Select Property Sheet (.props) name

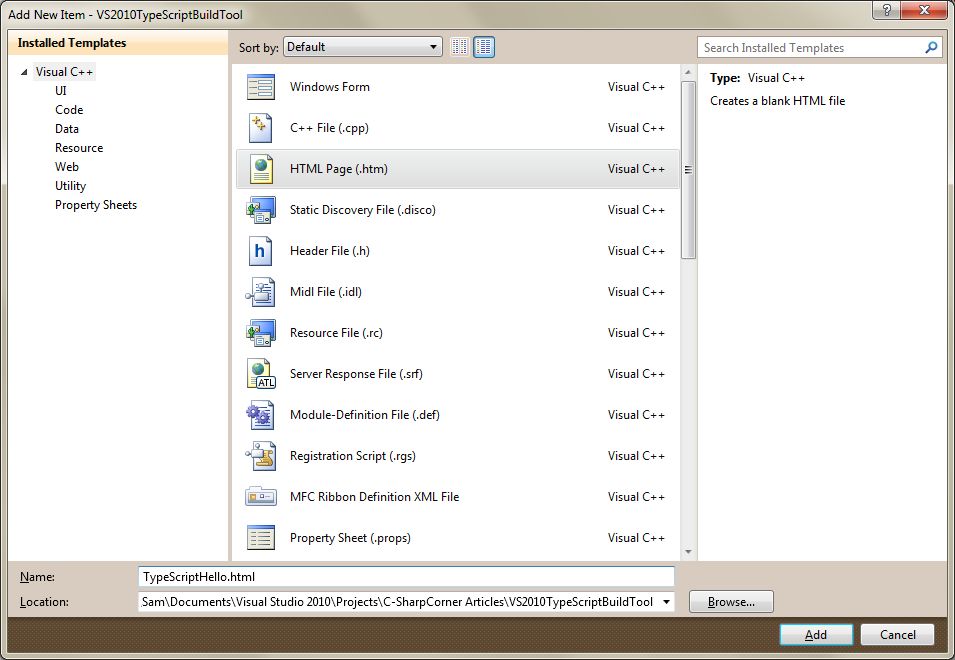click(350, 538)
